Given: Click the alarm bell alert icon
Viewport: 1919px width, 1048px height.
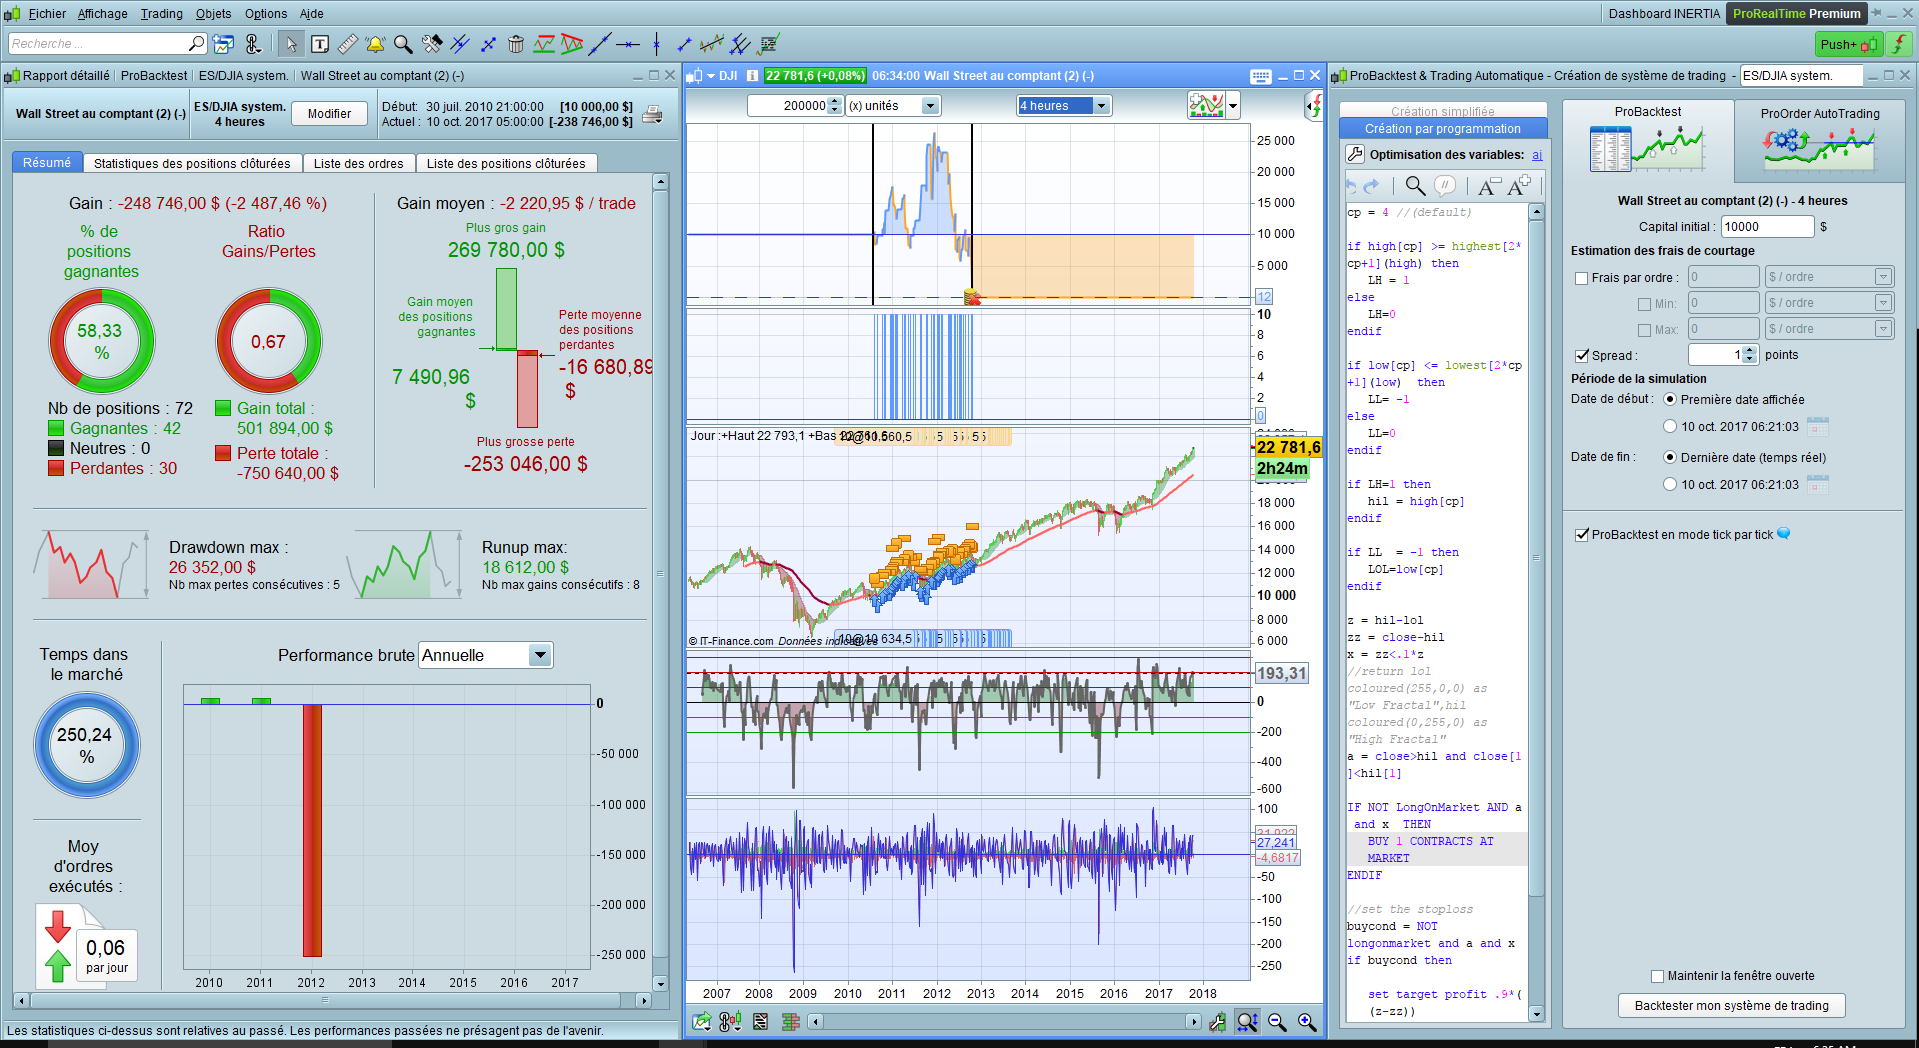Looking at the screenshot, I should point(375,44).
